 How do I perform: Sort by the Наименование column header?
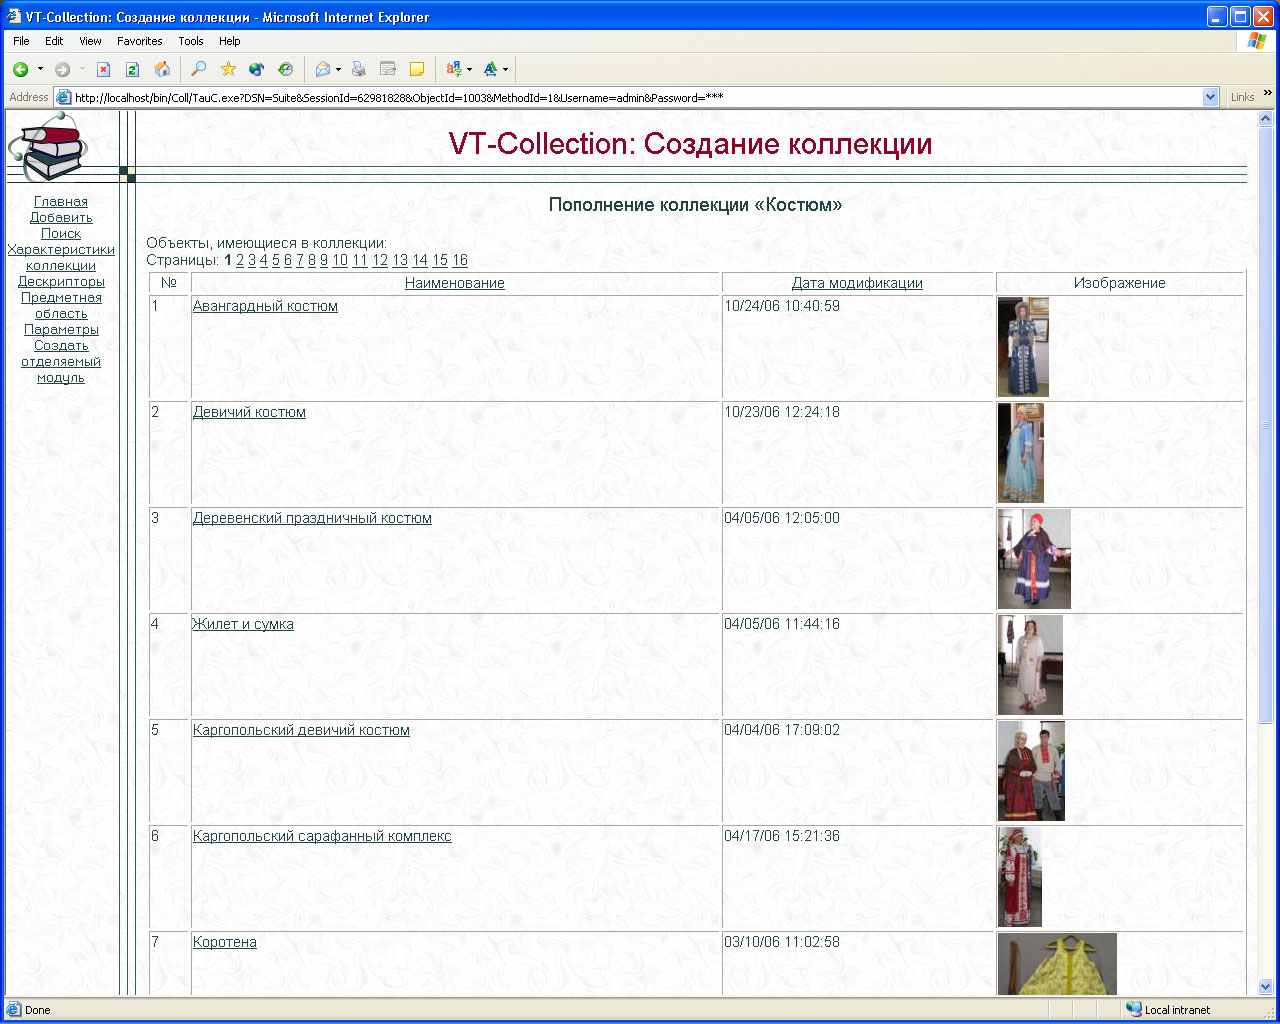click(x=455, y=283)
